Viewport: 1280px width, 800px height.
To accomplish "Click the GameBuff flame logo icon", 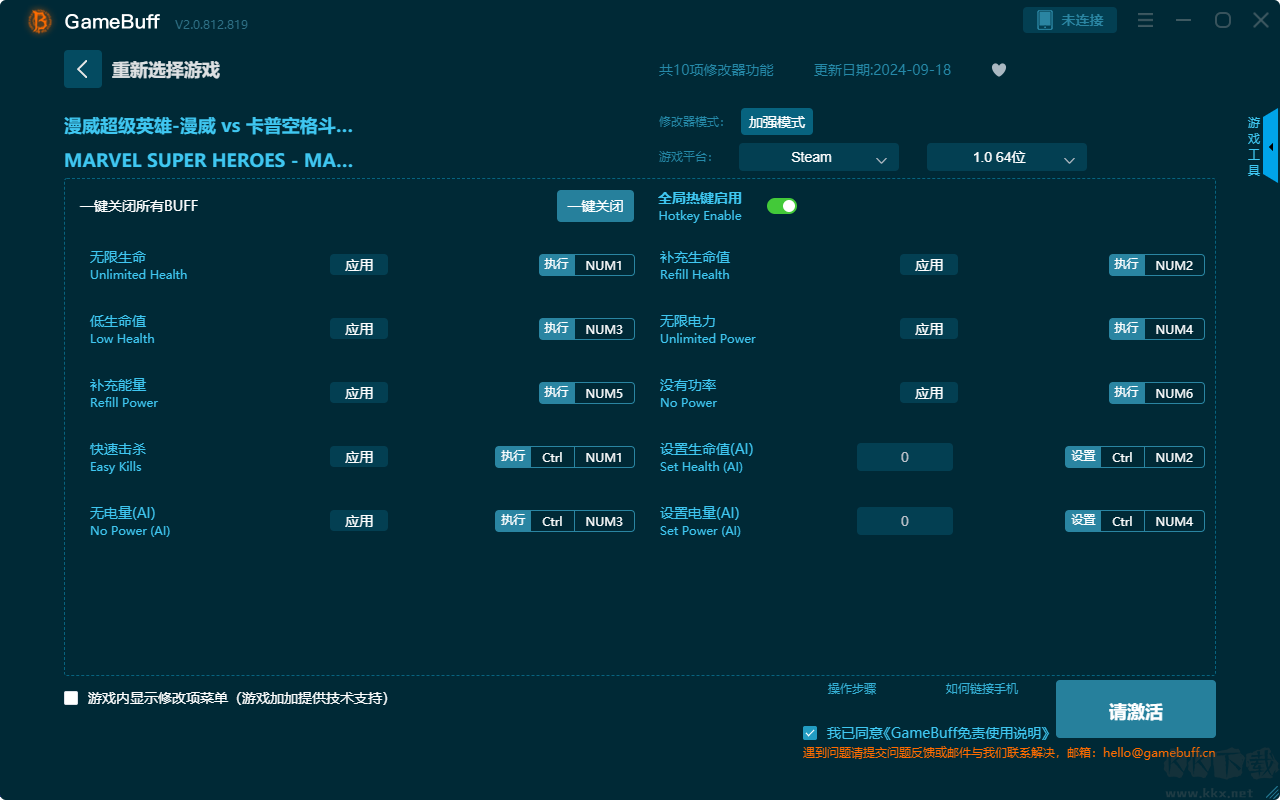I will 40,21.
